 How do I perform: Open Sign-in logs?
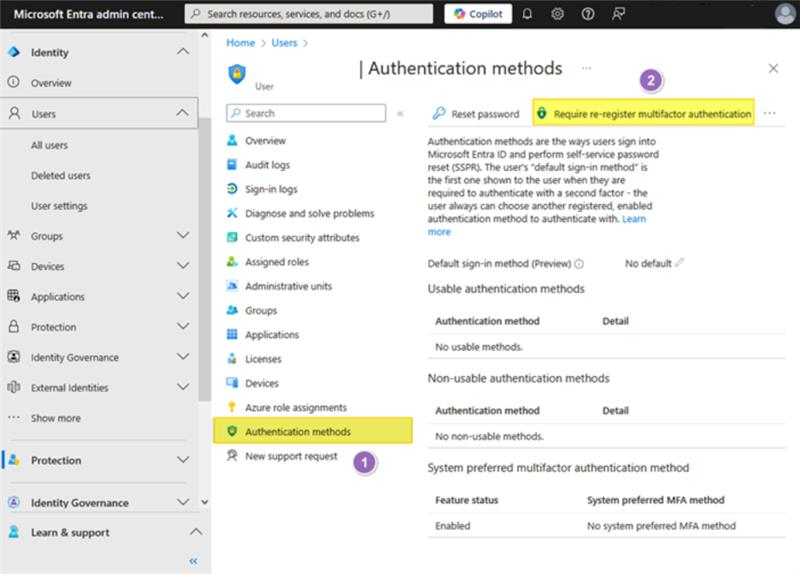(271, 189)
